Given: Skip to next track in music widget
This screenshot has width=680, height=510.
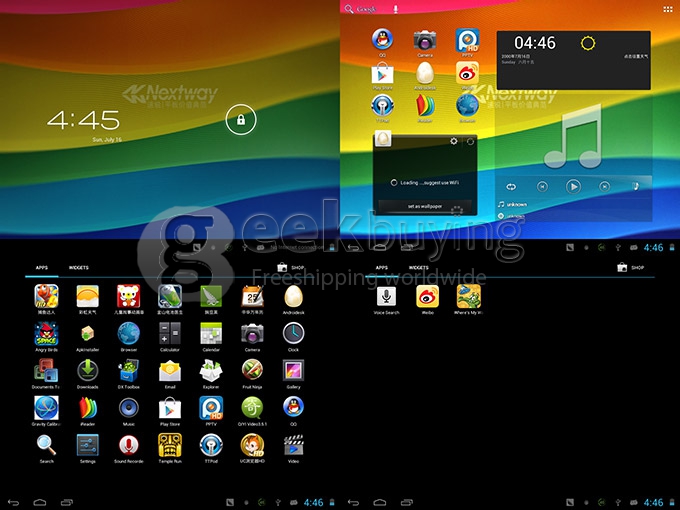Looking at the screenshot, I should point(605,186).
